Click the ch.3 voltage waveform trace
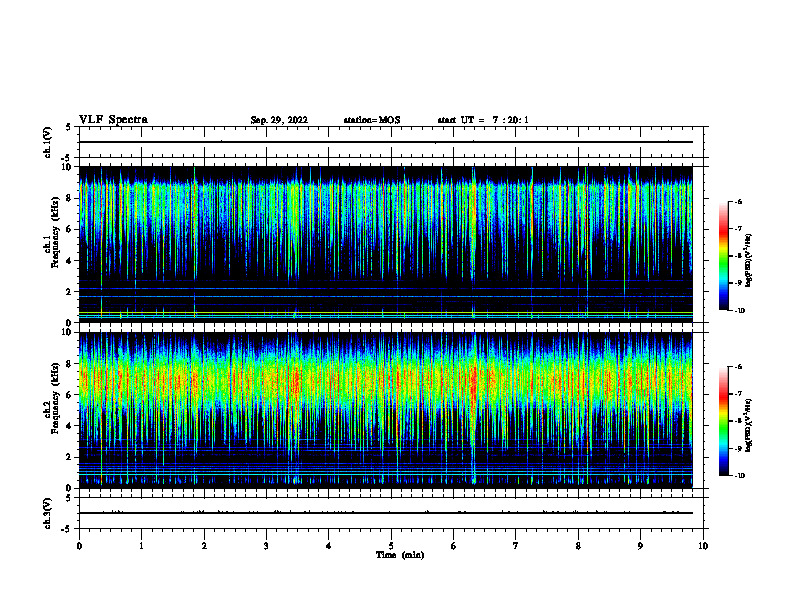 click(x=385, y=513)
